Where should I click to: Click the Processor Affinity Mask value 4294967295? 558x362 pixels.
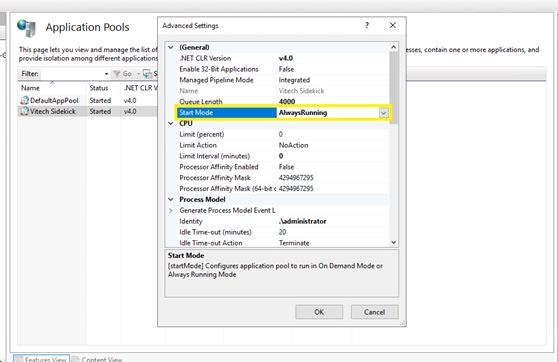tap(296, 178)
